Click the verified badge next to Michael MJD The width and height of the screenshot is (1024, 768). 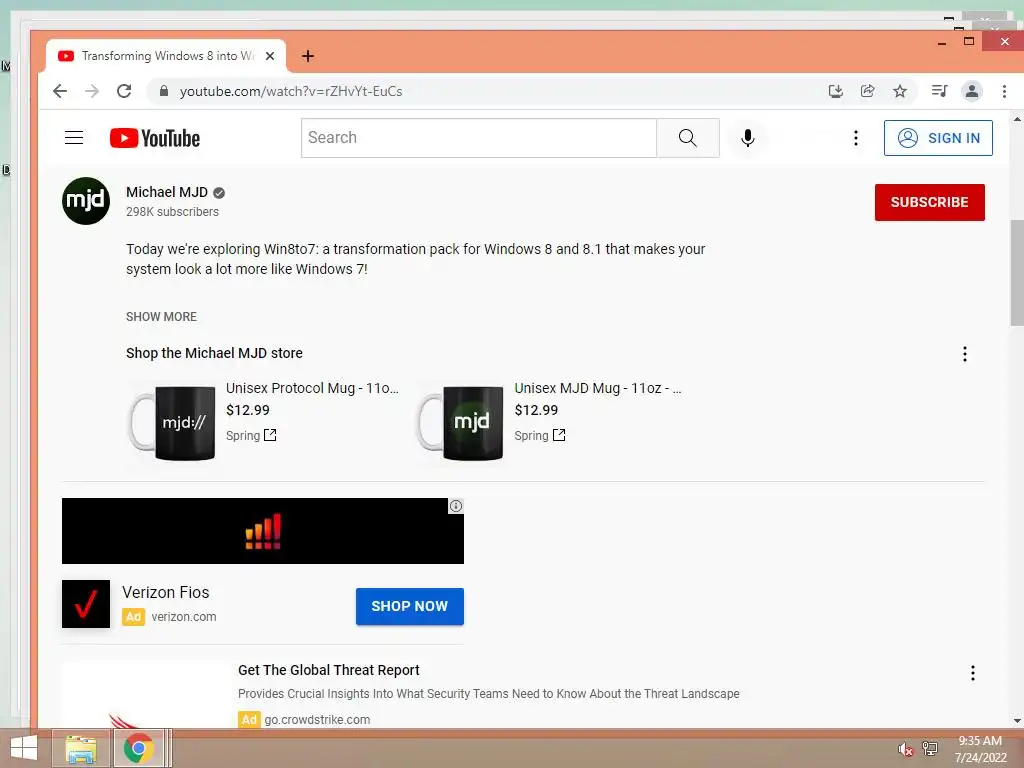coord(219,193)
